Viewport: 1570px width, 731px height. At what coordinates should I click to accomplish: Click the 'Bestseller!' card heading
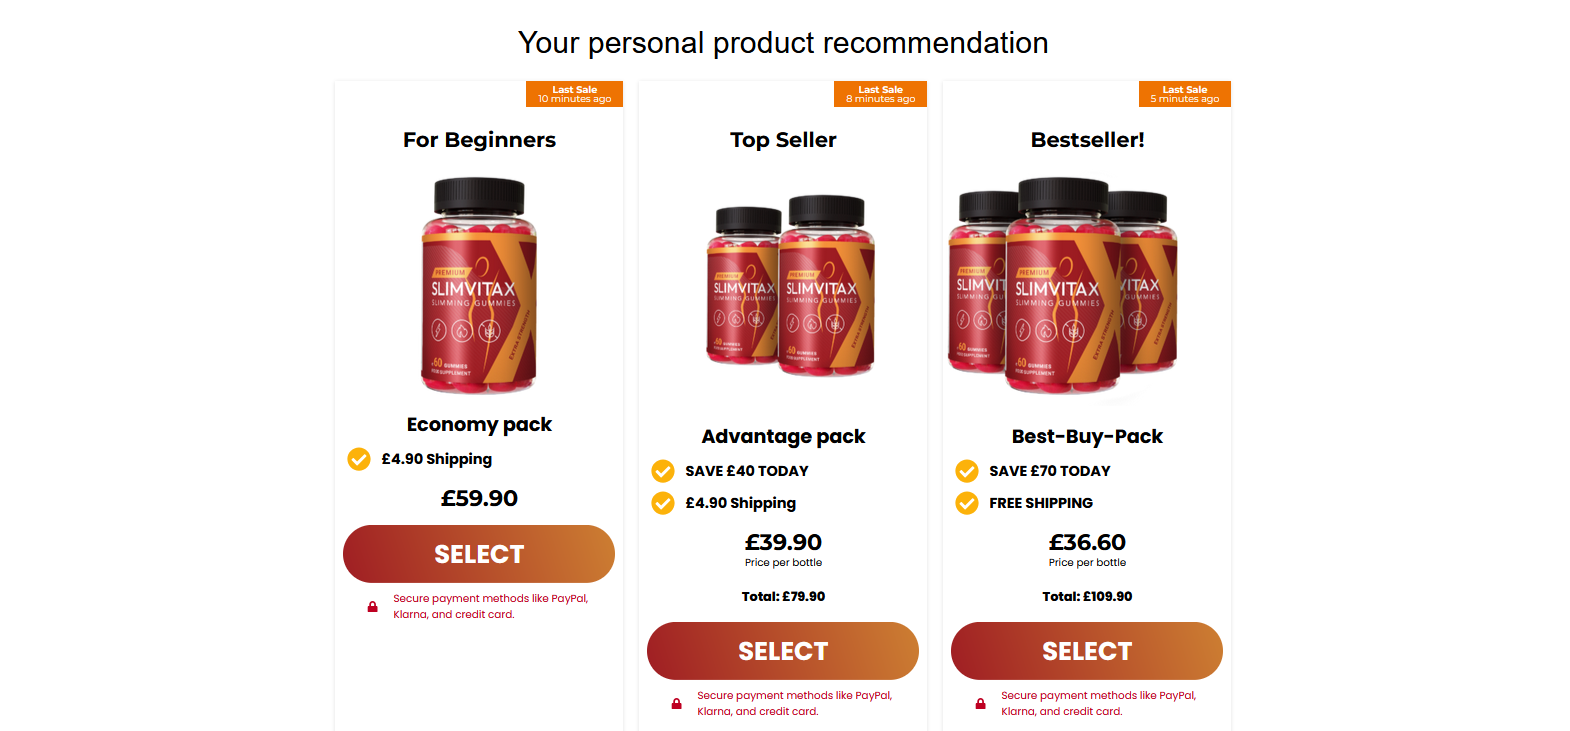[x=1087, y=140]
